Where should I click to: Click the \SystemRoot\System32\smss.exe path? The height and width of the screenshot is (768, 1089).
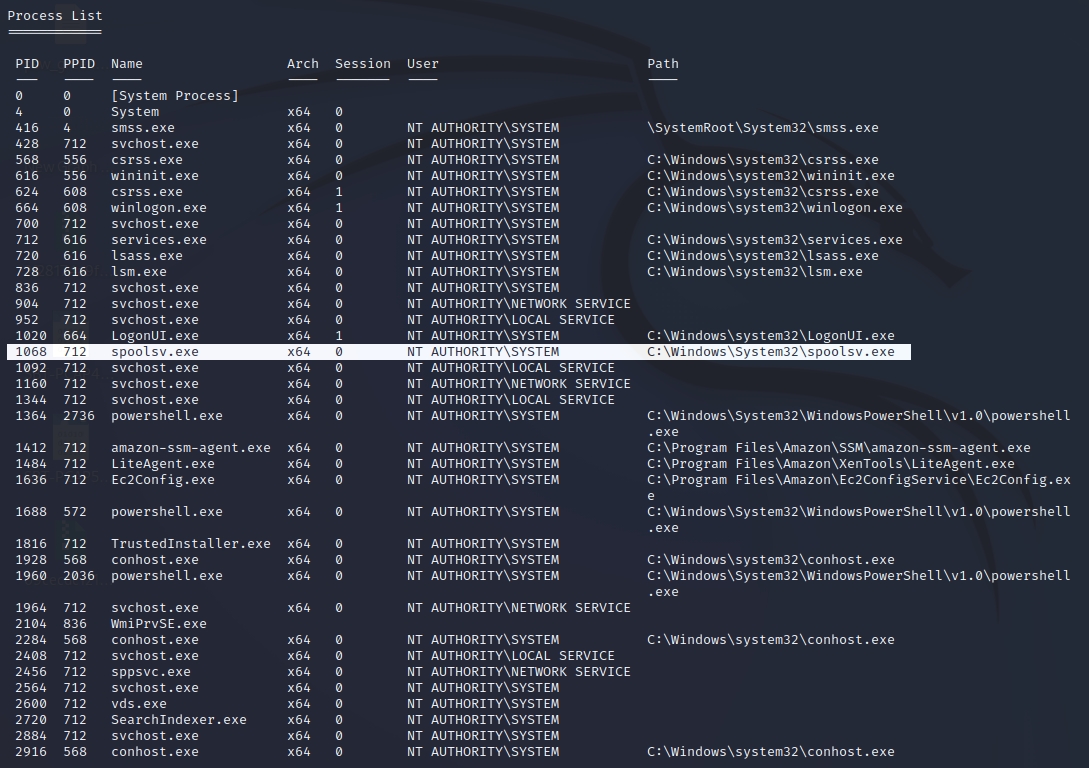763,128
